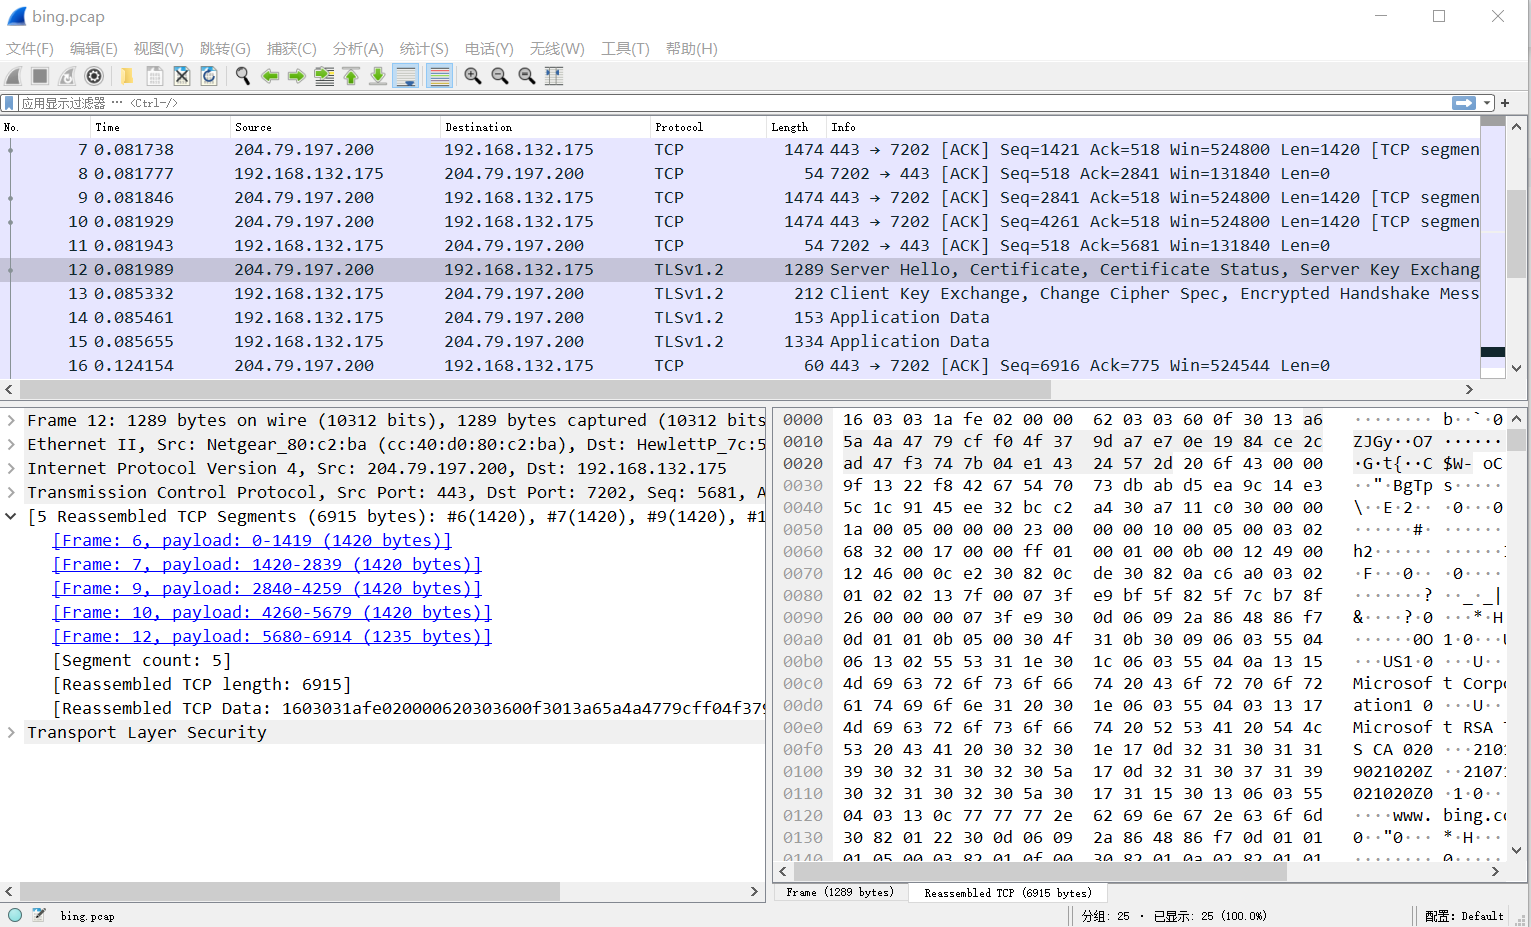Follow link to Frame 9 payload
The width and height of the screenshot is (1531, 927).
coord(267,589)
